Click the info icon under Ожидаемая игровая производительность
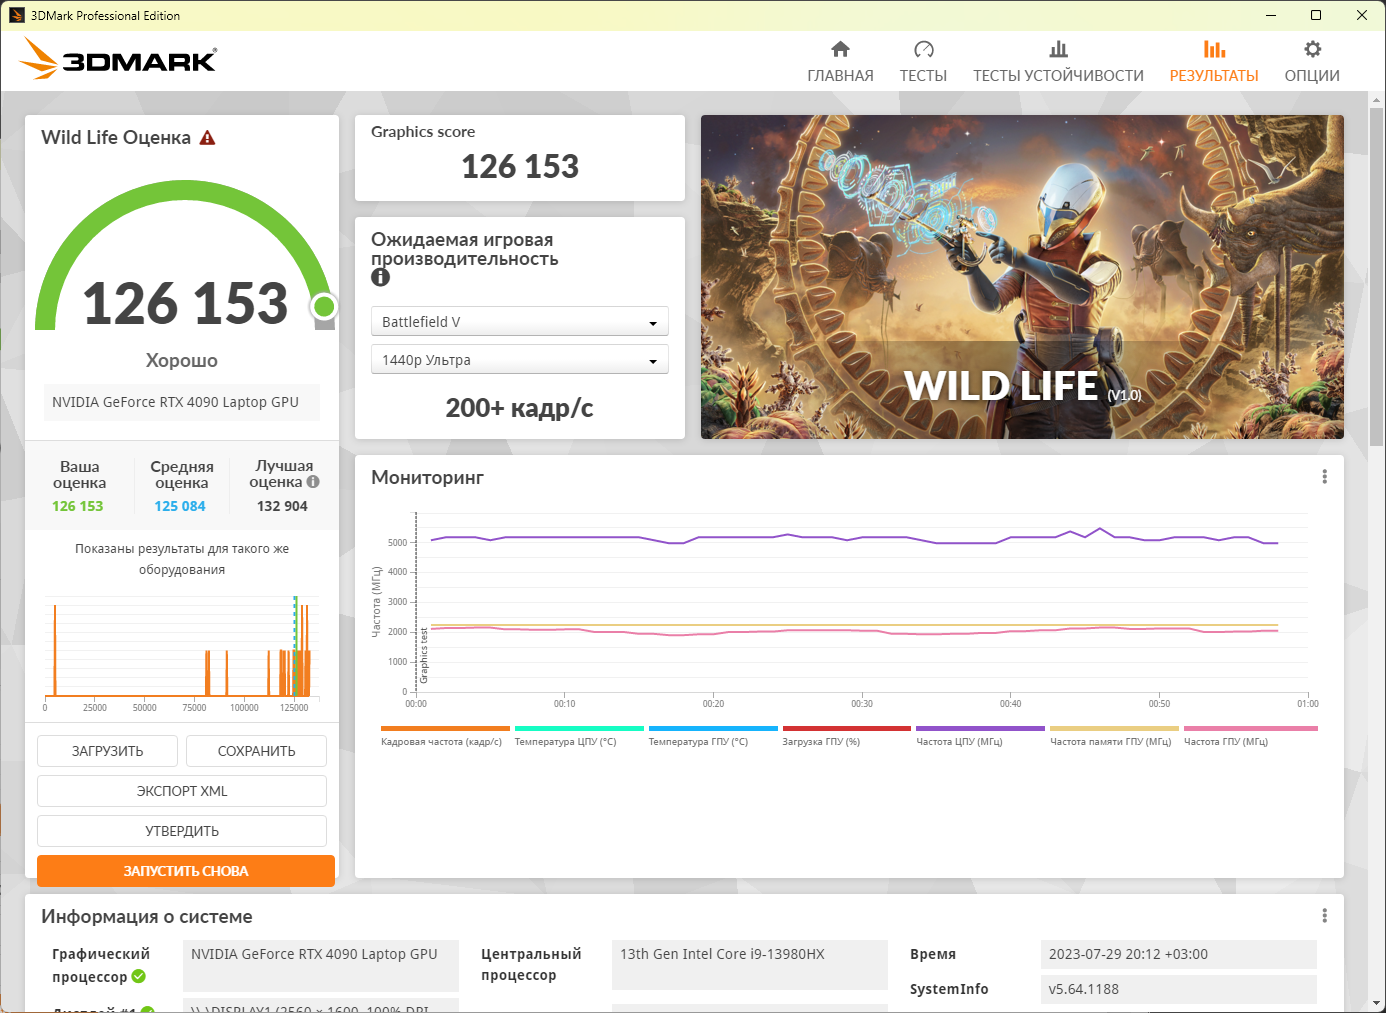Screen dimensions: 1386x1013 [x=380, y=278]
